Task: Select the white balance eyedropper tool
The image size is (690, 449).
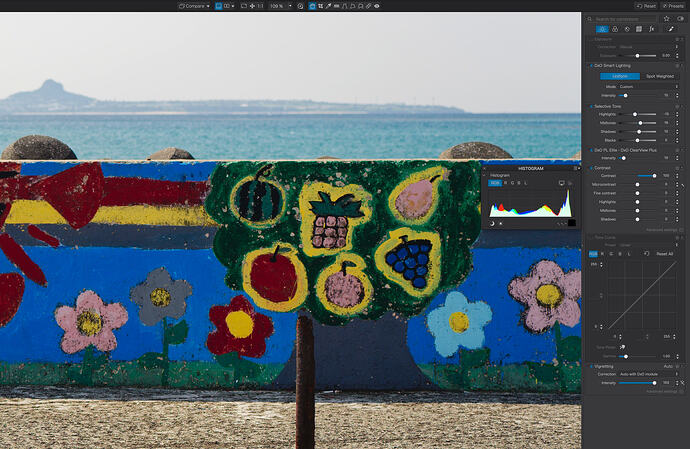Action: tap(328, 6)
